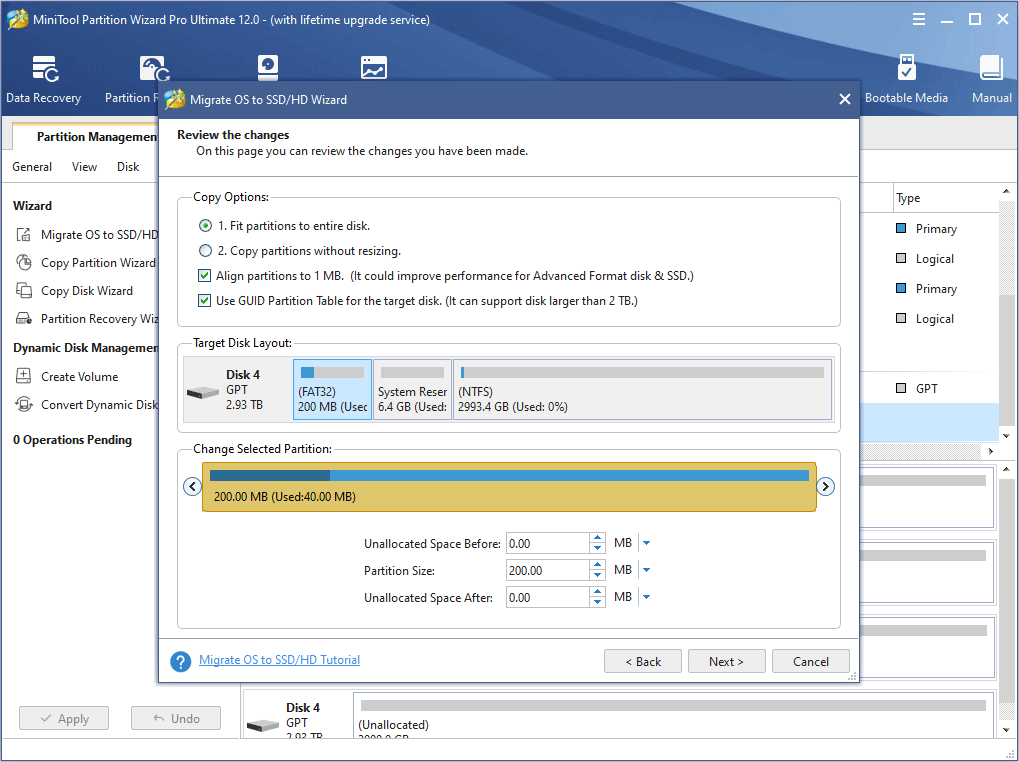This screenshot has width=1019, height=762.
Task: Increase Unallocated Space After with up stepper
Action: click(x=597, y=592)
